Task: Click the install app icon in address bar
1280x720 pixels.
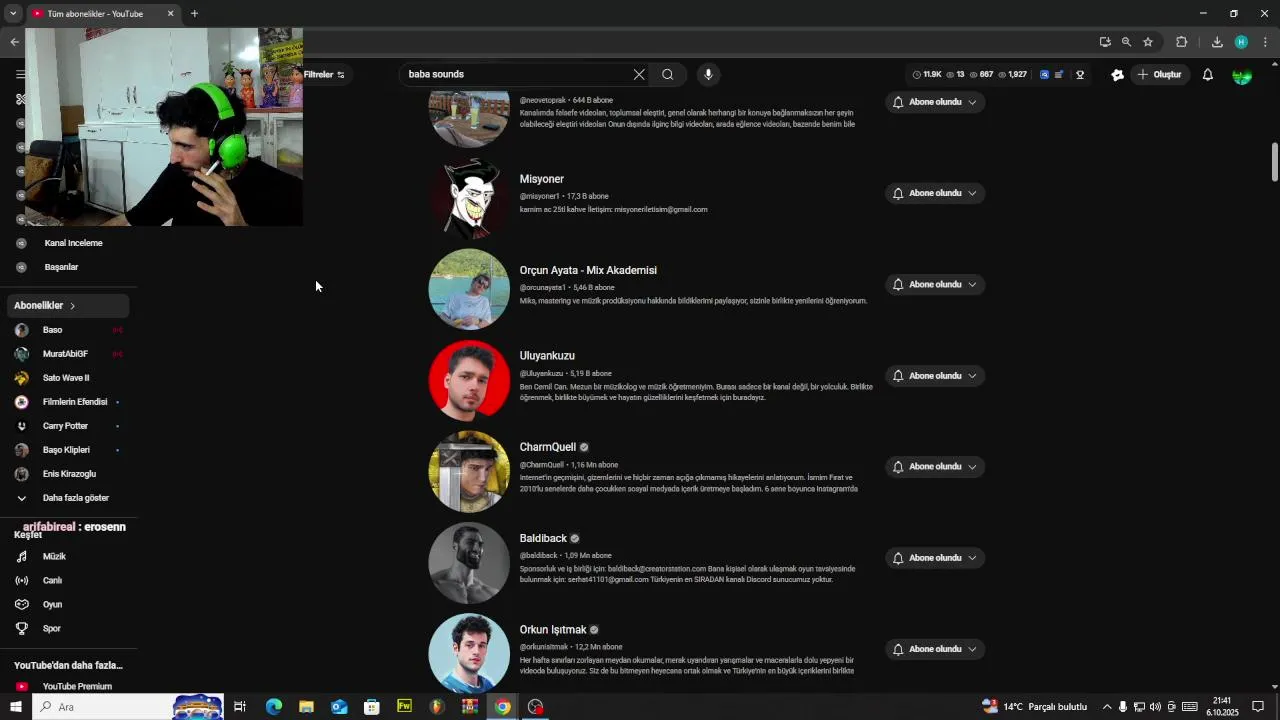Action: (1105, 42)
